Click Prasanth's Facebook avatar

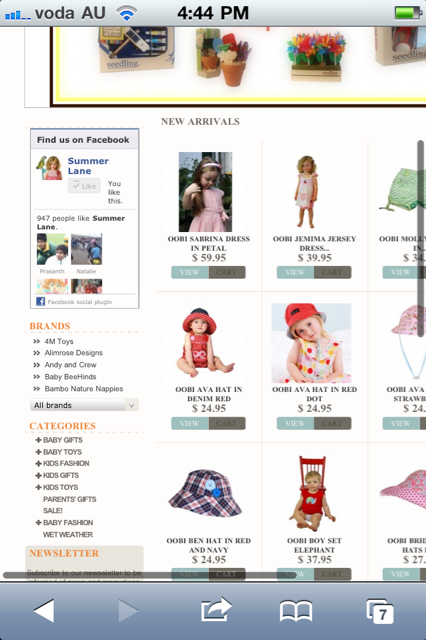(x=52, y=249)
